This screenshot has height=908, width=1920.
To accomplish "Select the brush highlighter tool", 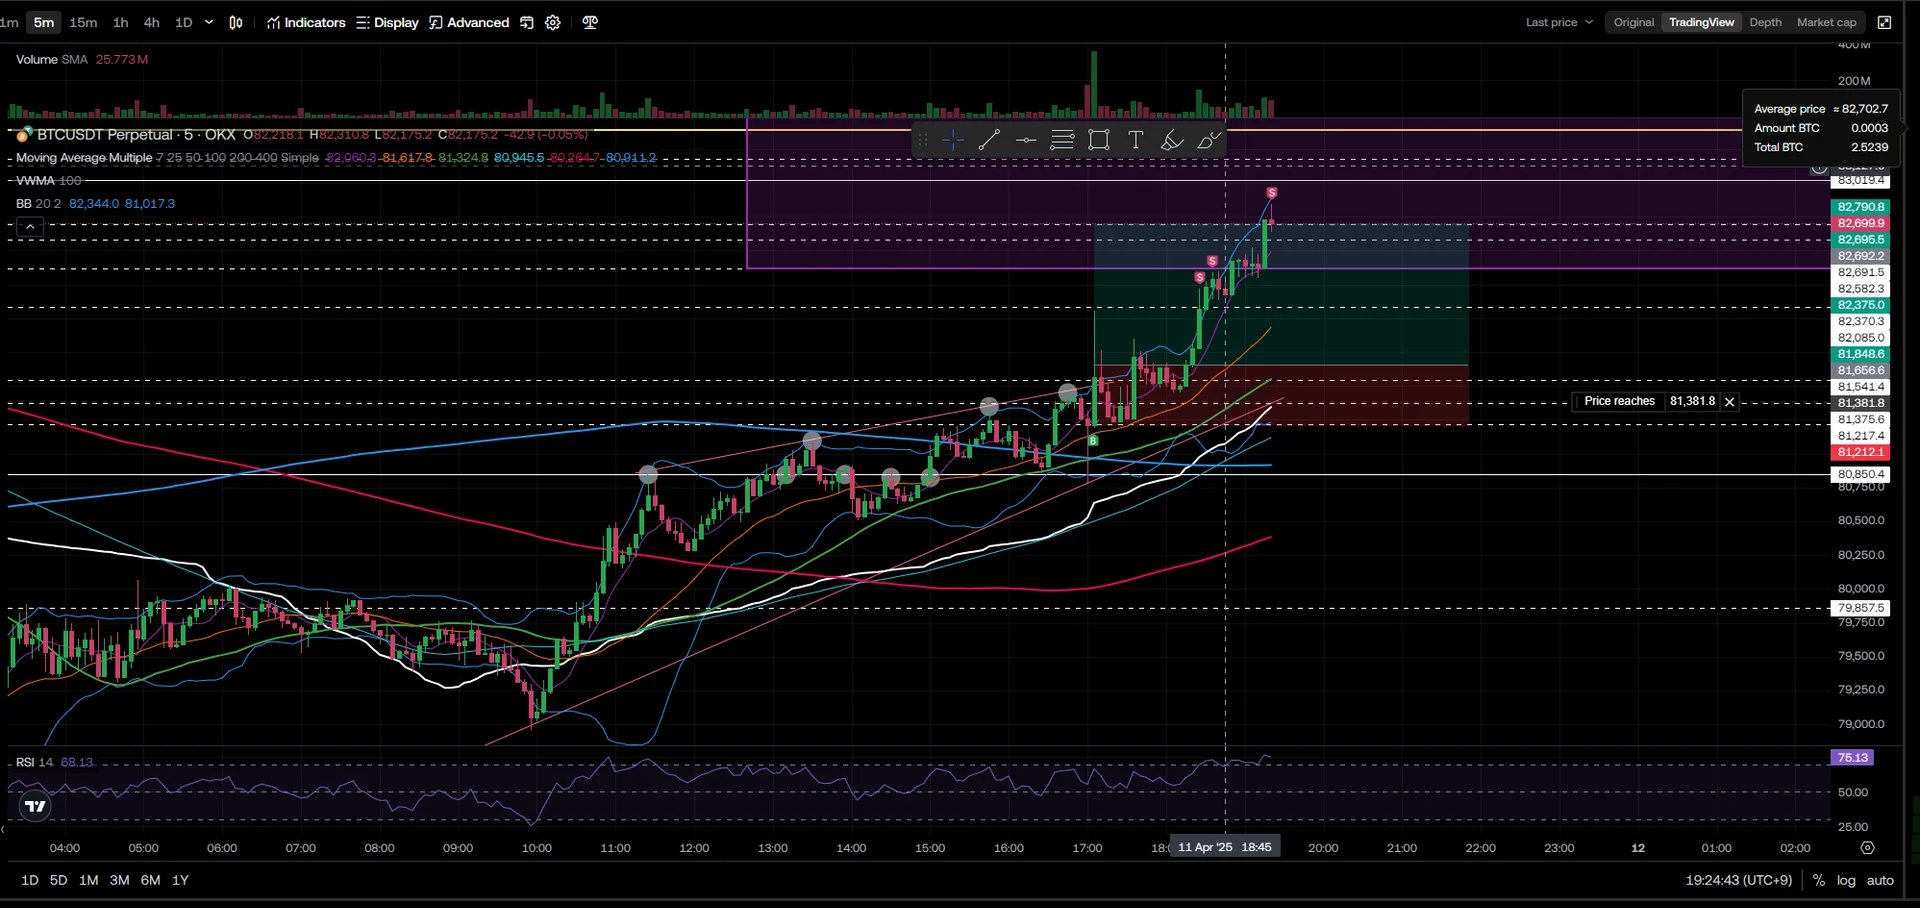I will (x=1172, y=141).
